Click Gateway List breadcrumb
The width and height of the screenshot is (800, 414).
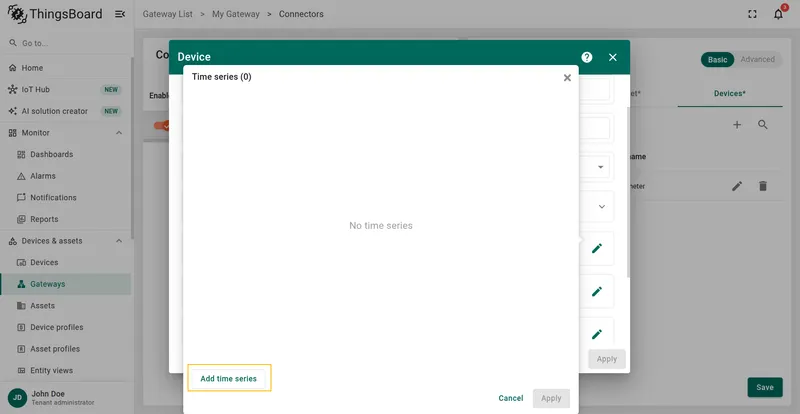tap(167, 14)
